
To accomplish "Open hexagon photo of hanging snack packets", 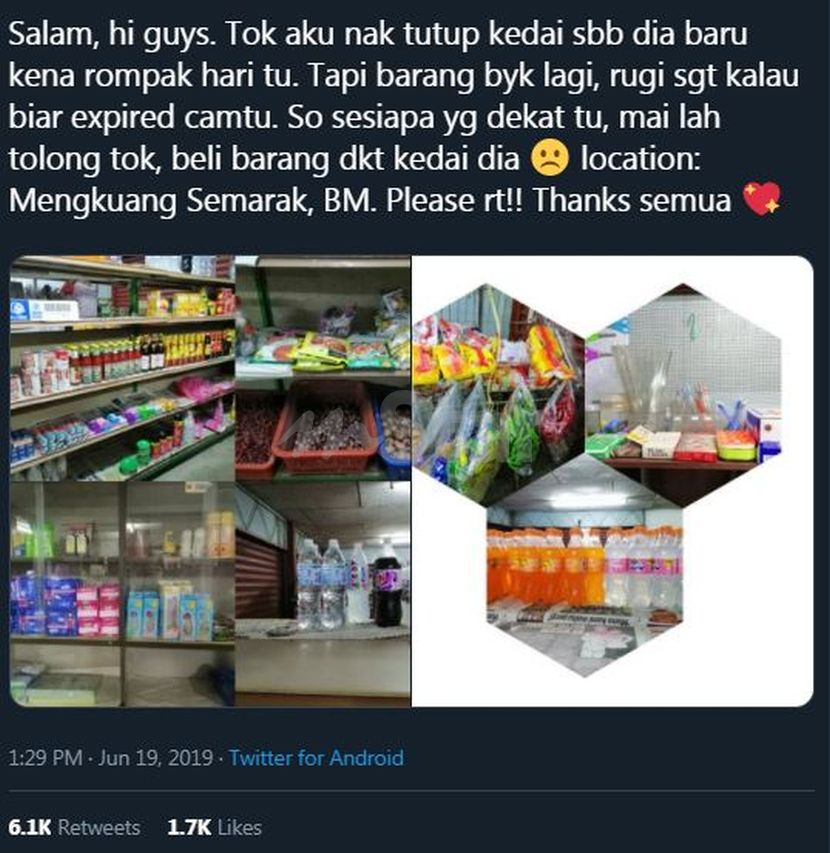I will (x=499, y=394).
